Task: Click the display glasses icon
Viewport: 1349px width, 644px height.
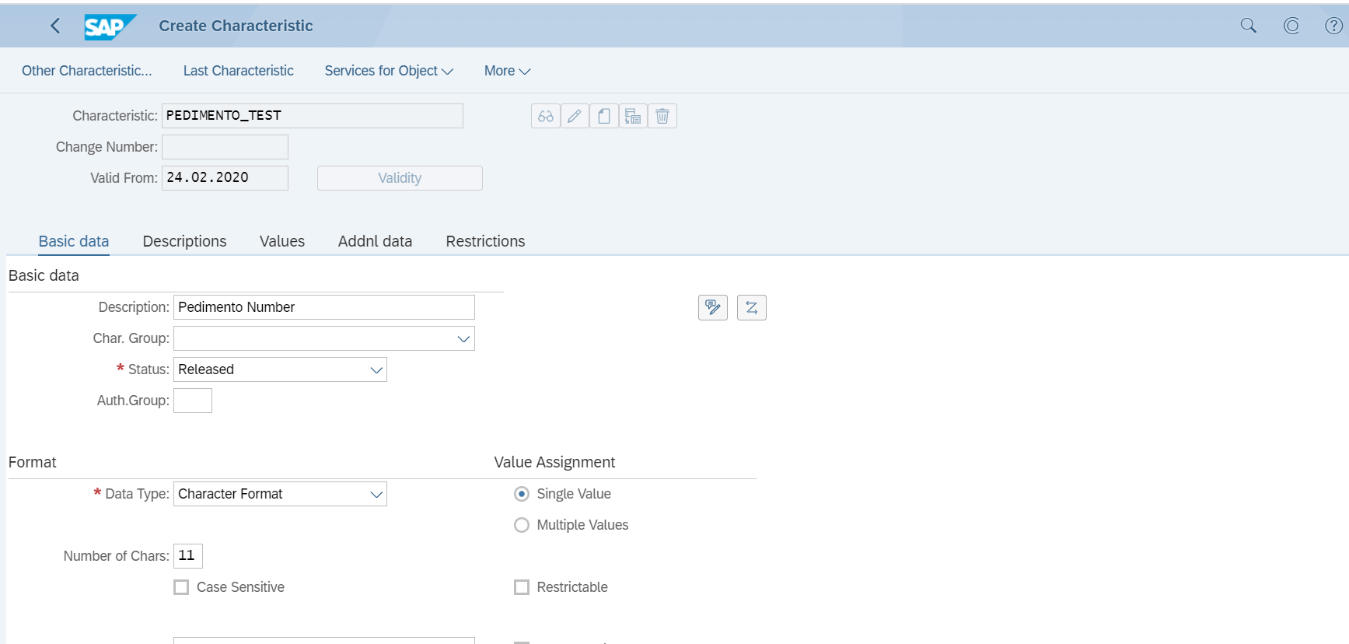Action: pos(545,116)
